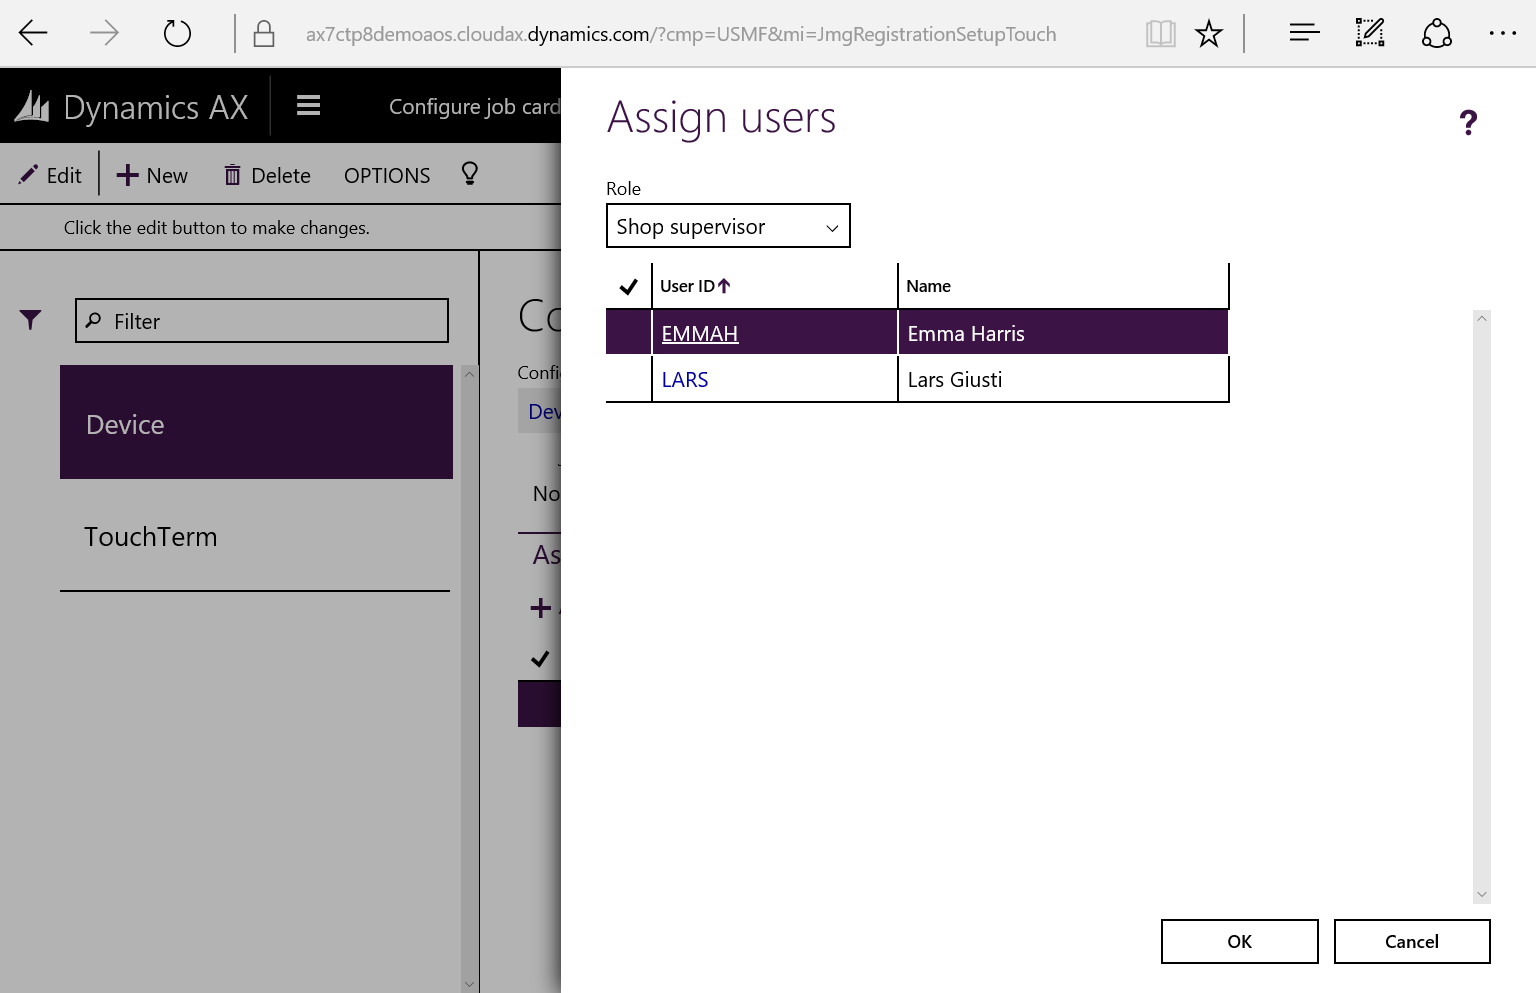1536x993 pixels.
Task: Sort by User ID column header
Action: 695,286
